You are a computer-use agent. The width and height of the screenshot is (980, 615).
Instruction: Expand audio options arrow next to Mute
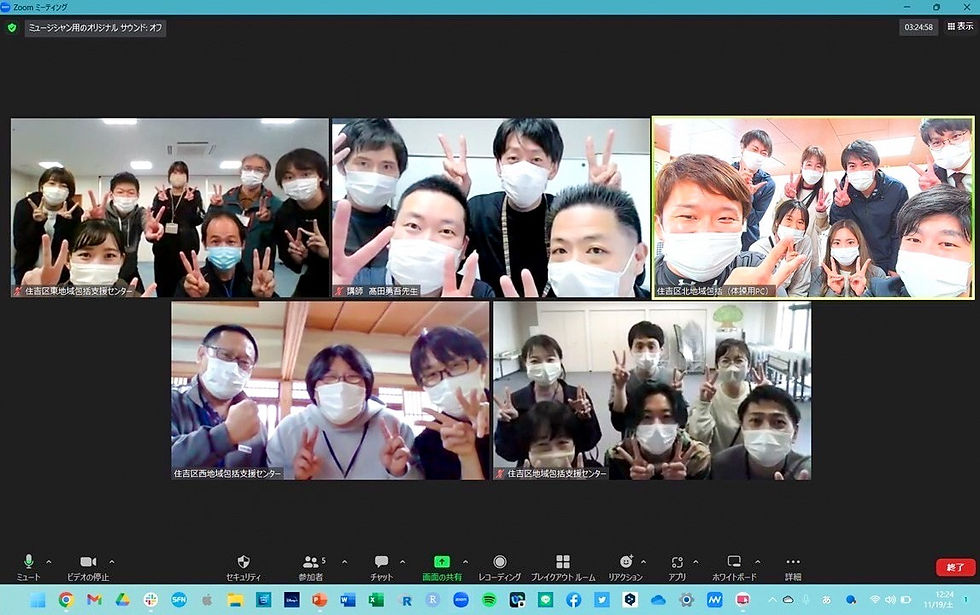[x=49, y=562]
